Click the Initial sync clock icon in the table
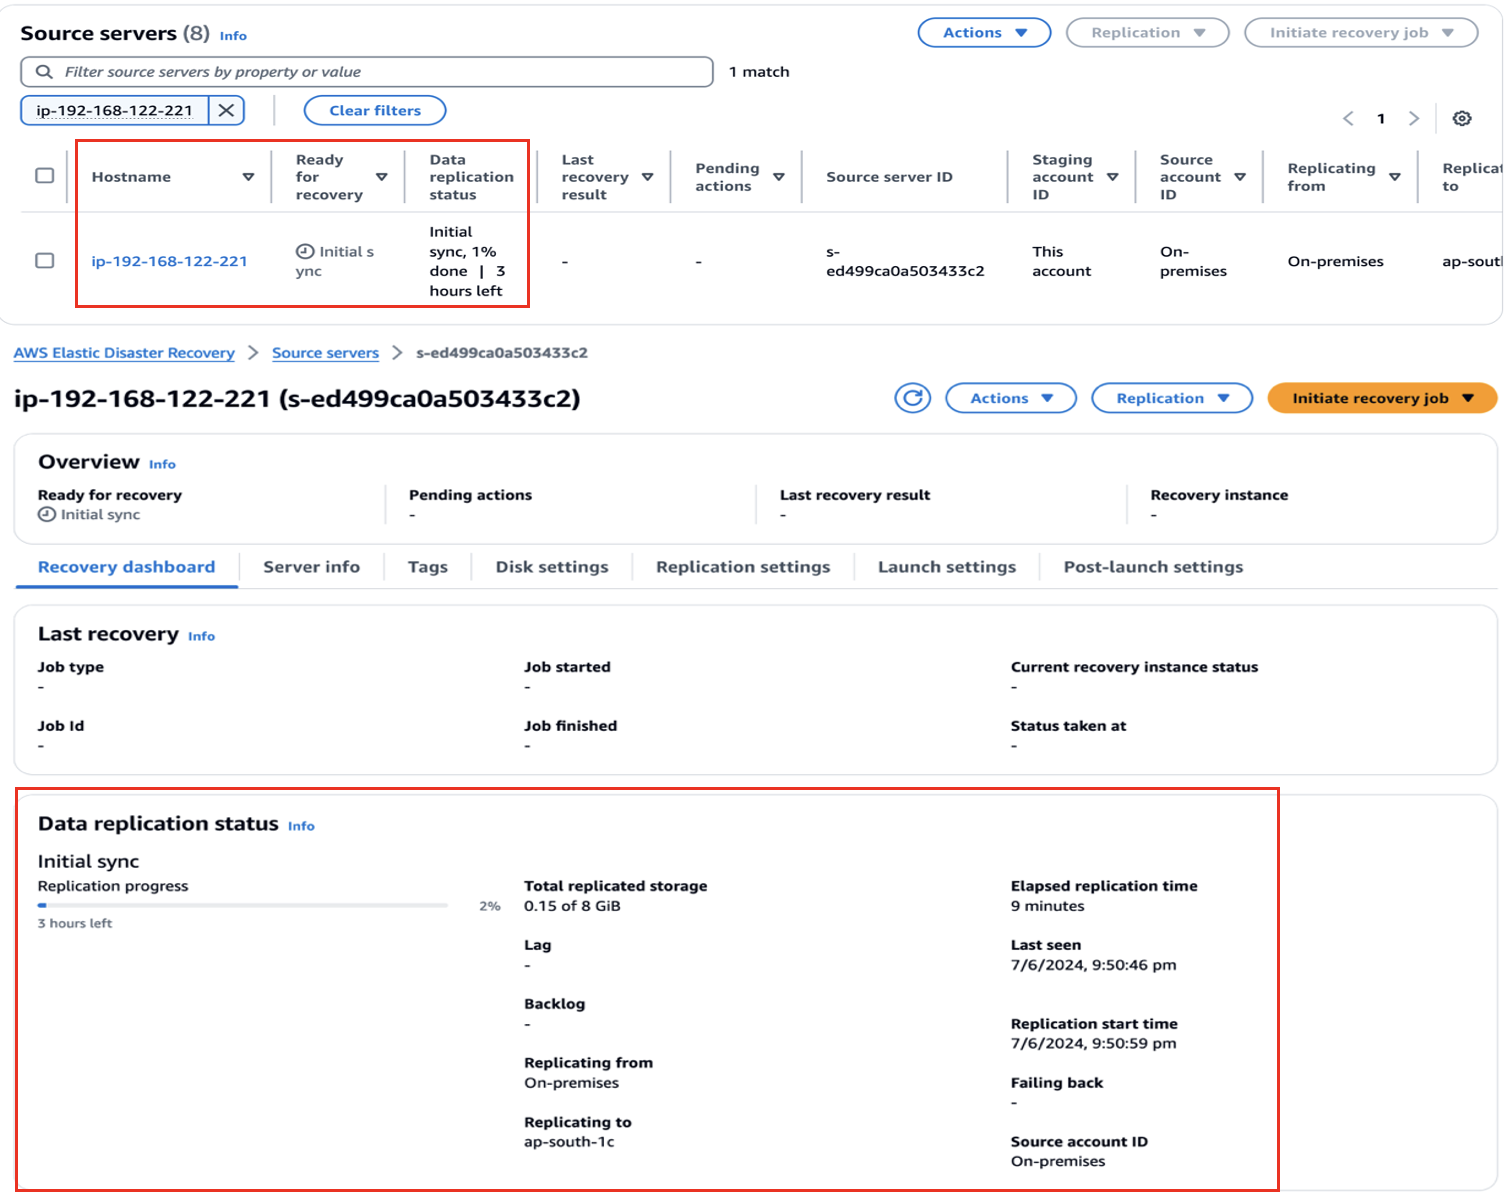Image resolution: width=1508 pixels, height=1196 pixels. [x=303, y=251]
